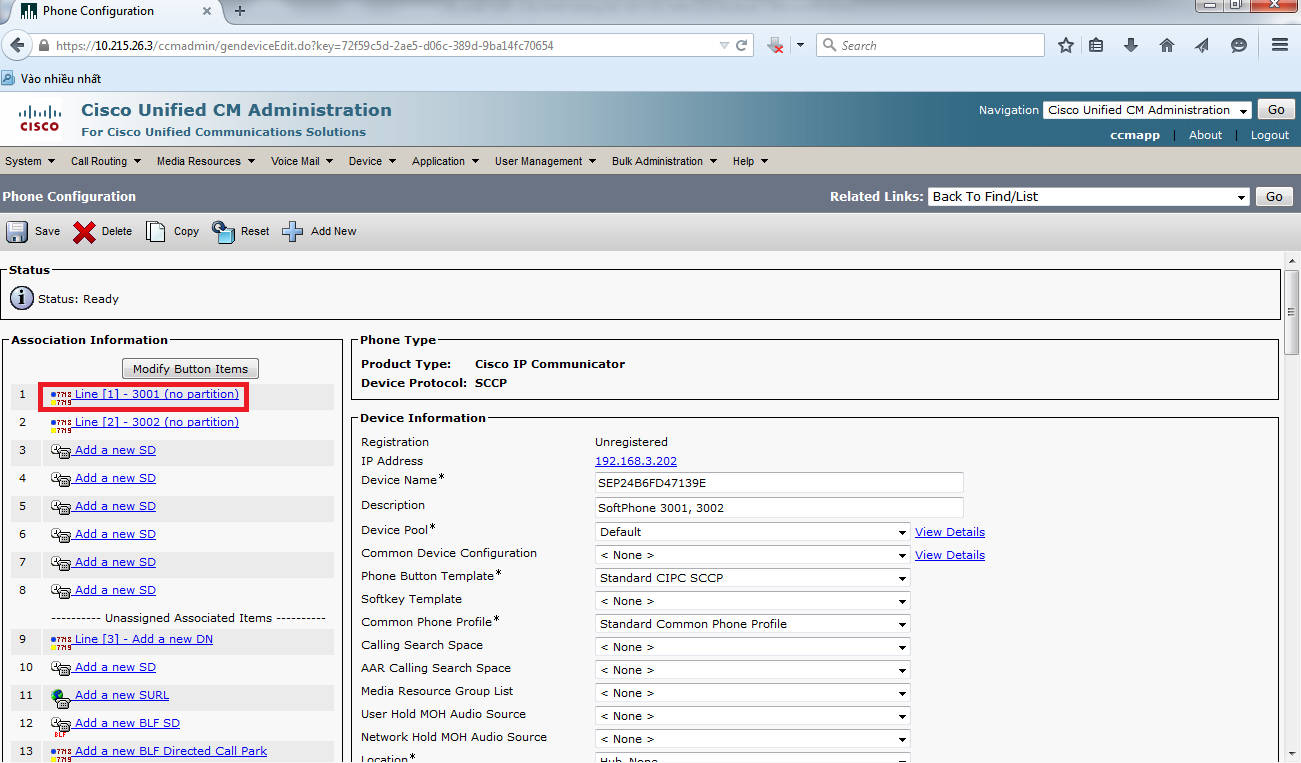Expand the Device Pool dropdown

pos(753,532)
